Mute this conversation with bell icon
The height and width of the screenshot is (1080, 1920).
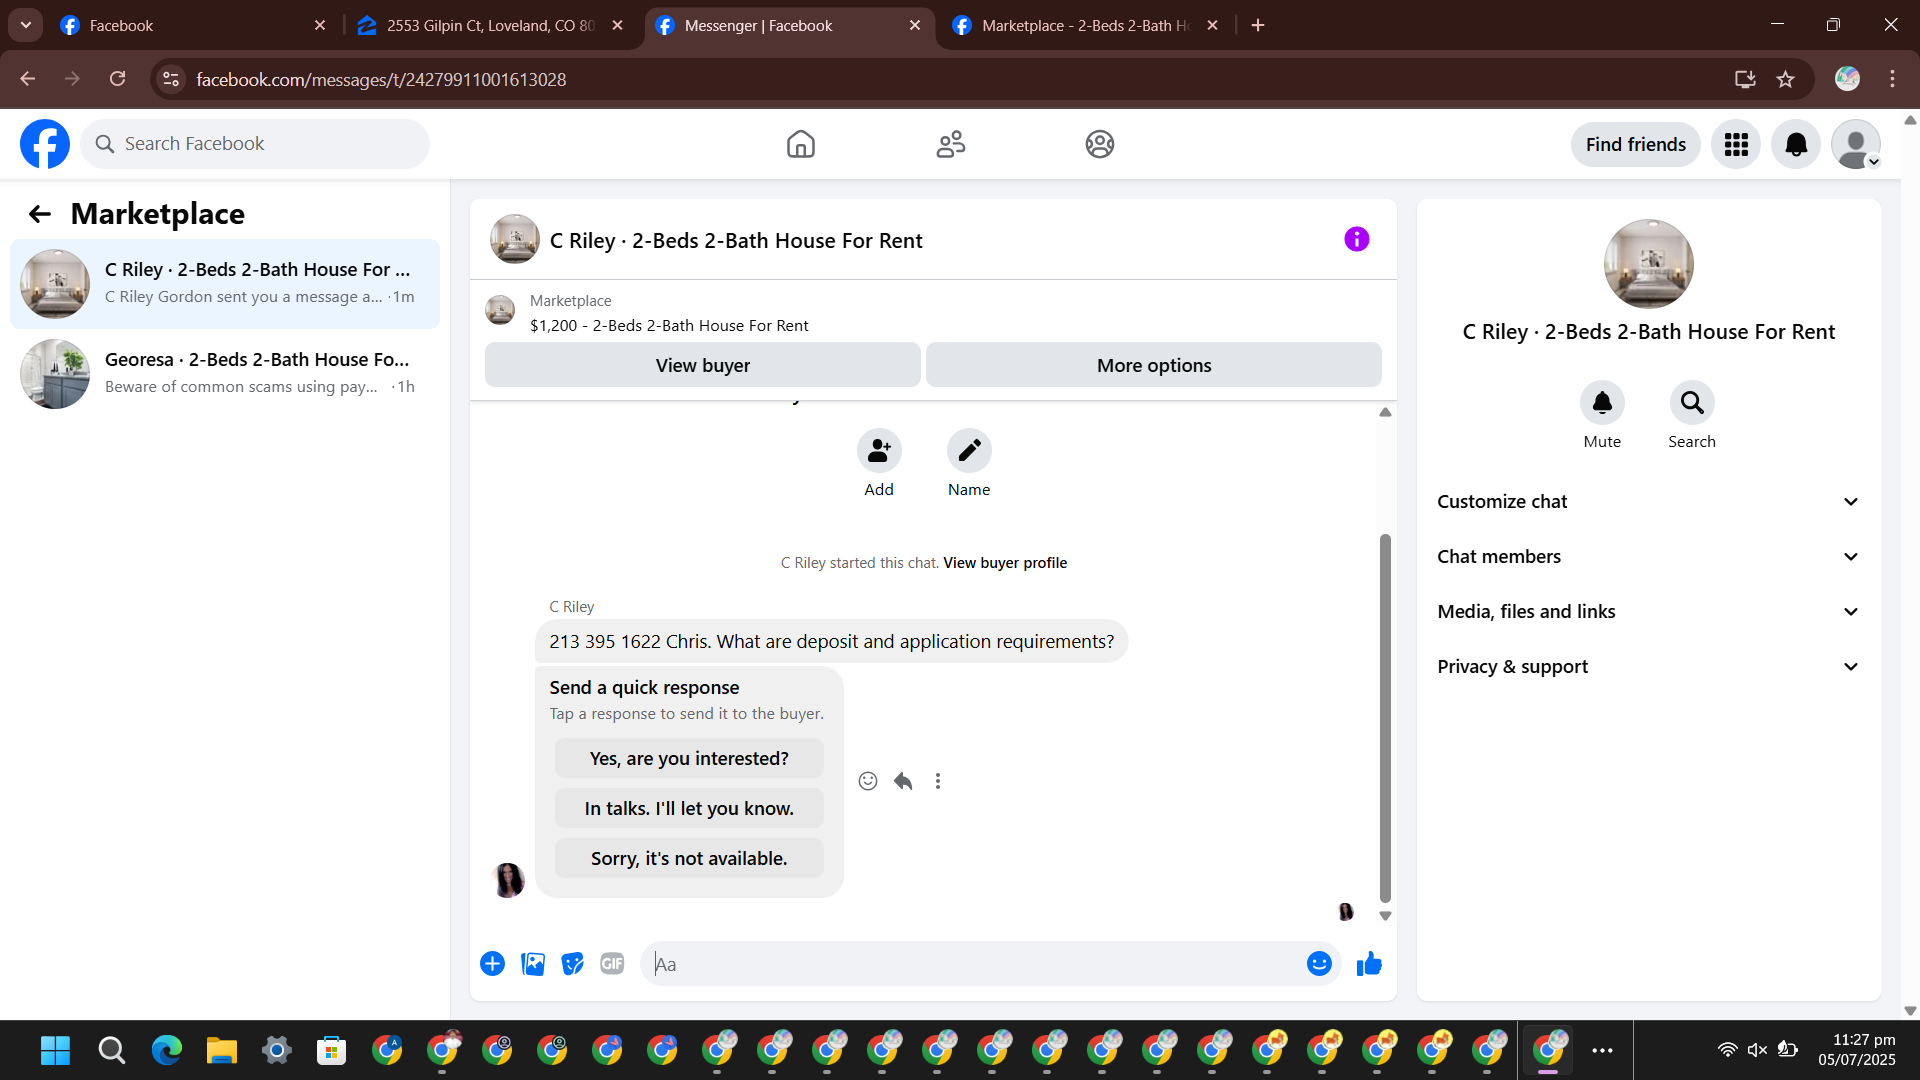tap(1601, 403)
